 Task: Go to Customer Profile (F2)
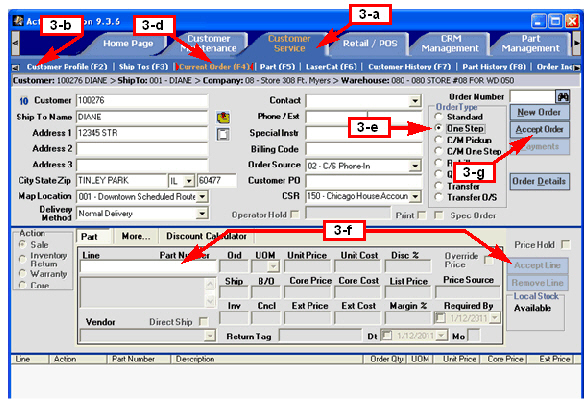pos(67,67)
